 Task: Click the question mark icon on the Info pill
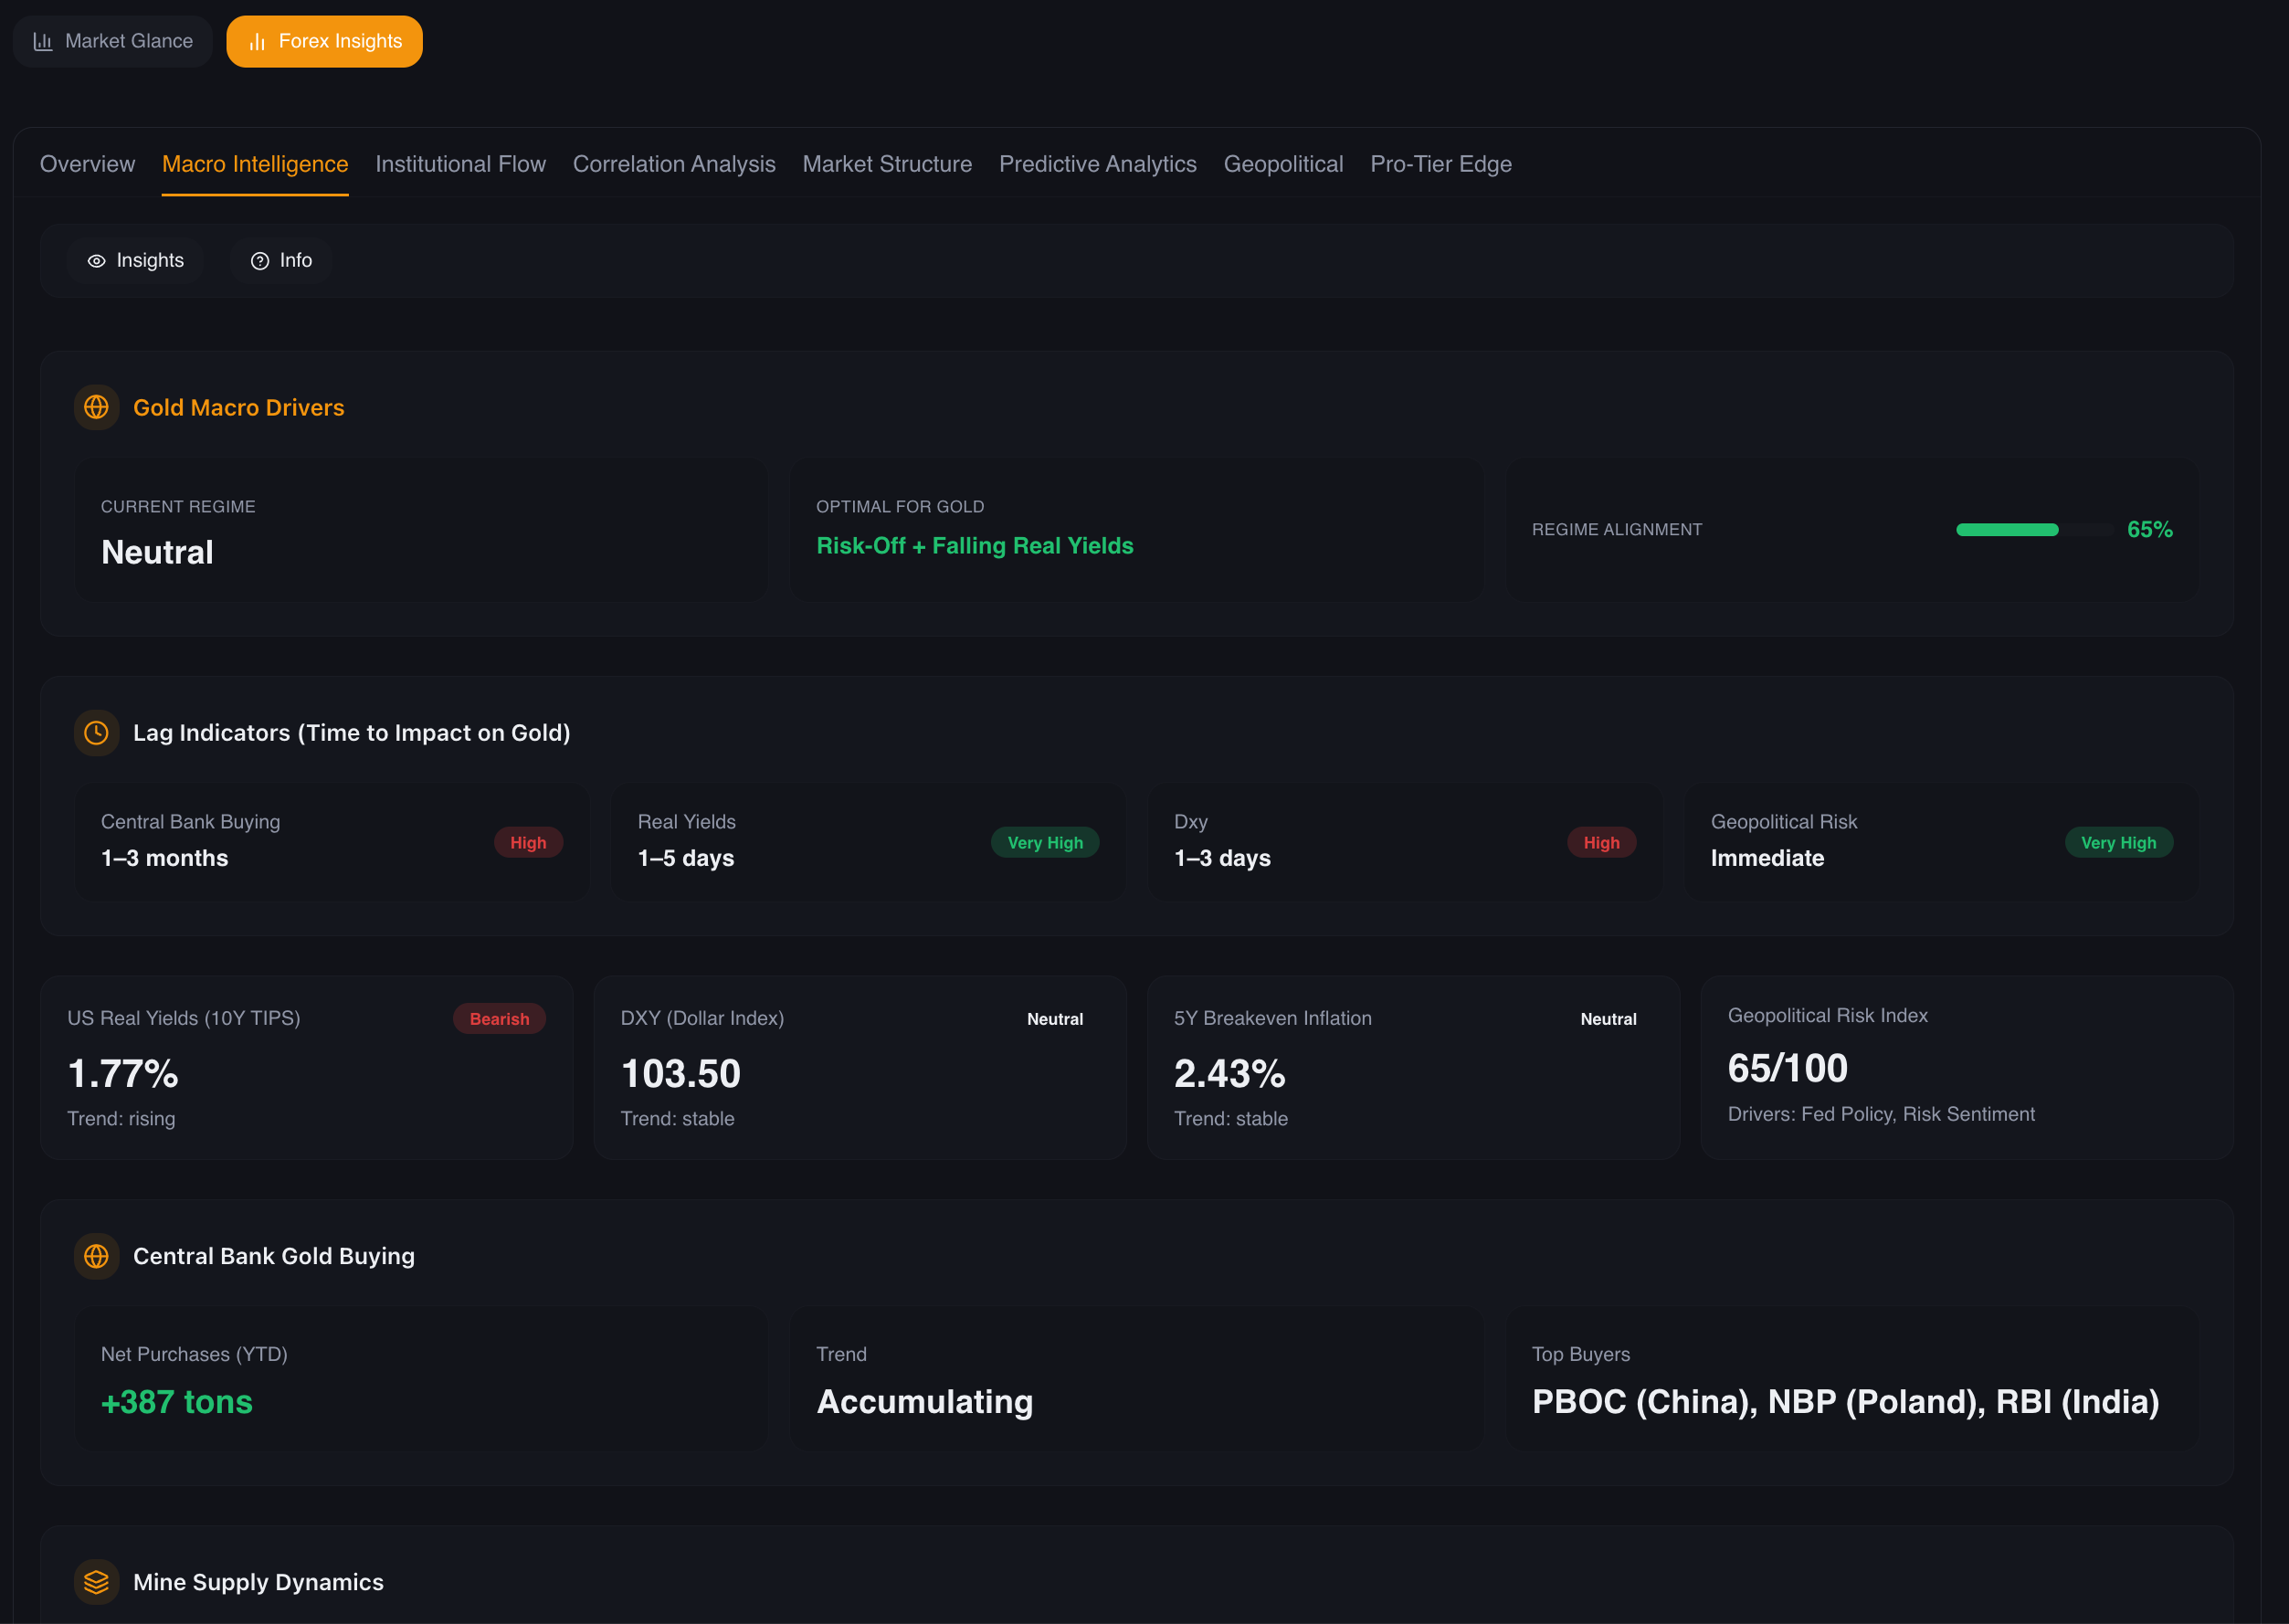click(x=259, y=260)
